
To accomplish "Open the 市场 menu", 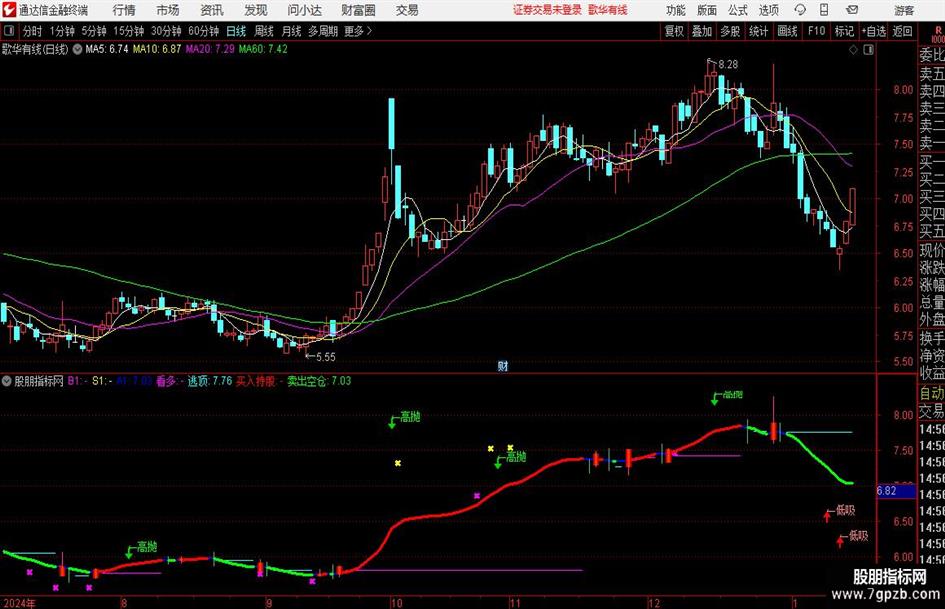I will point(168,10).
